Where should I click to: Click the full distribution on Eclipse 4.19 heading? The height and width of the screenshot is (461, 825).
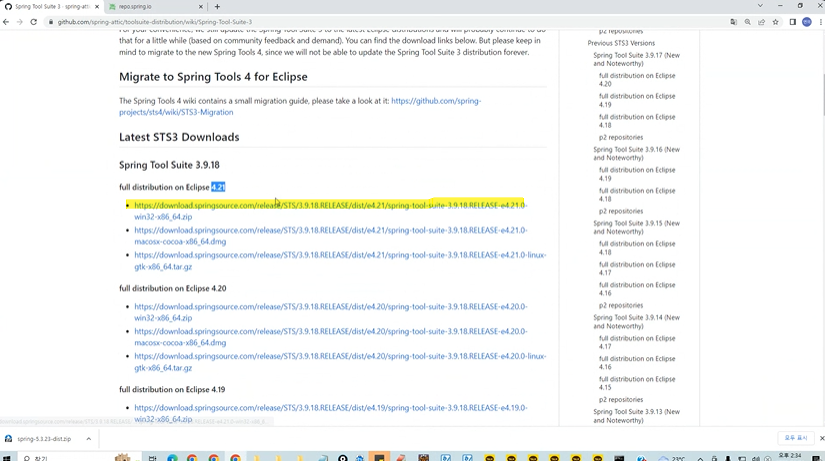pyautogui.click(x=172, y=389)
